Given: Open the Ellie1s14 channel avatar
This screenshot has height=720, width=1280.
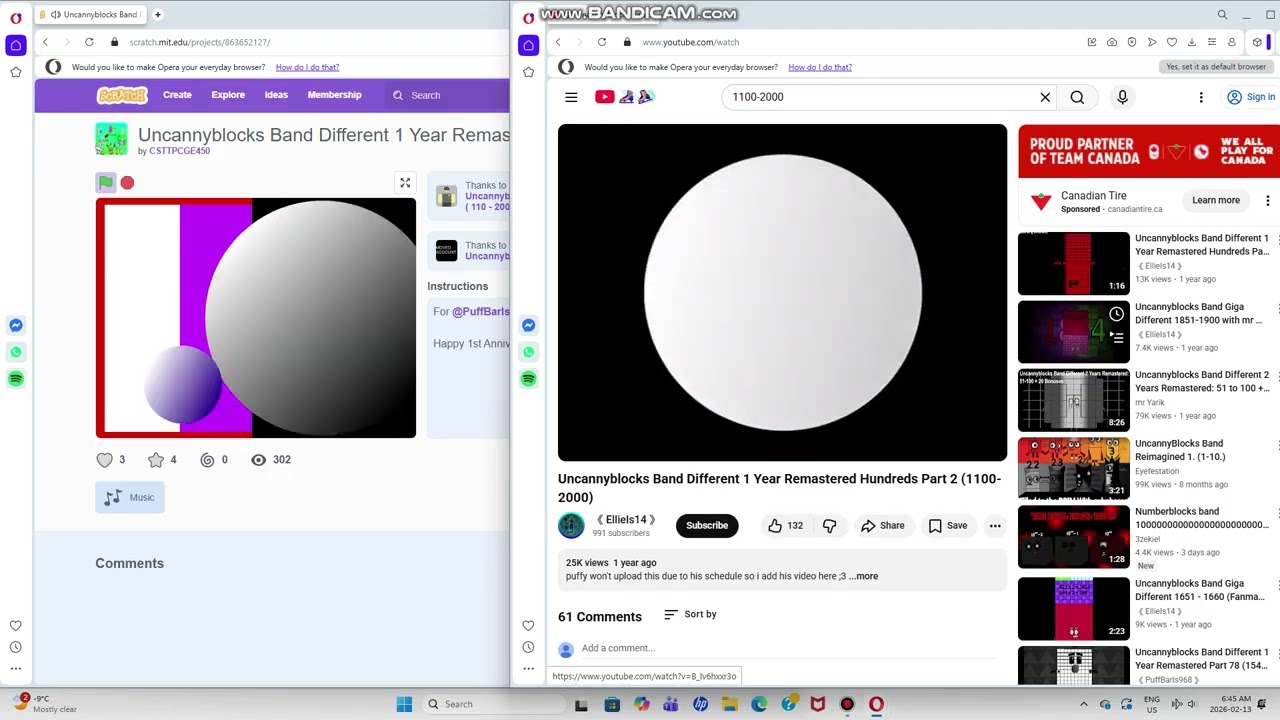Looking at the screenshot, I should click(571, 526).
